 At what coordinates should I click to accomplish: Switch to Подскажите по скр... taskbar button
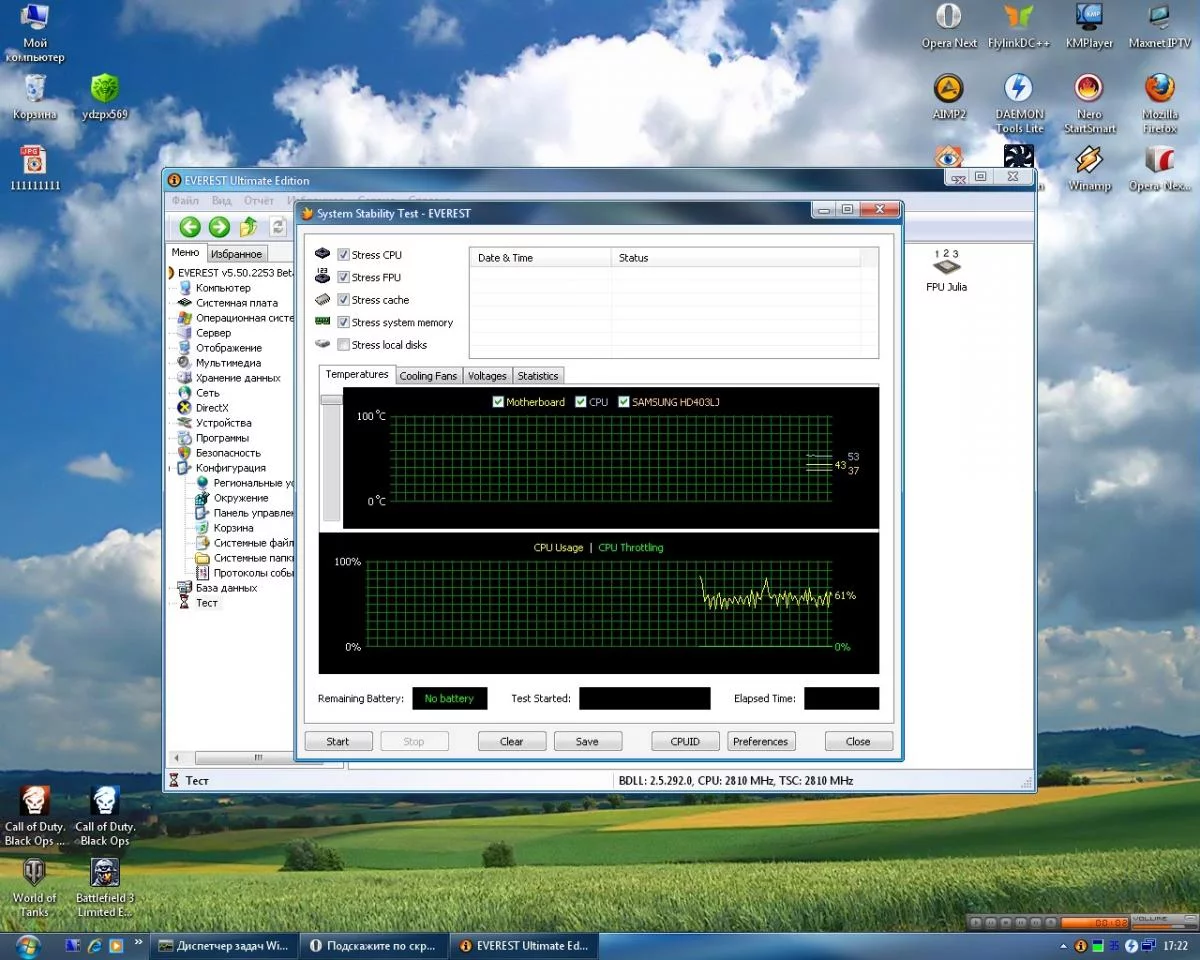[x=372, y=945]
